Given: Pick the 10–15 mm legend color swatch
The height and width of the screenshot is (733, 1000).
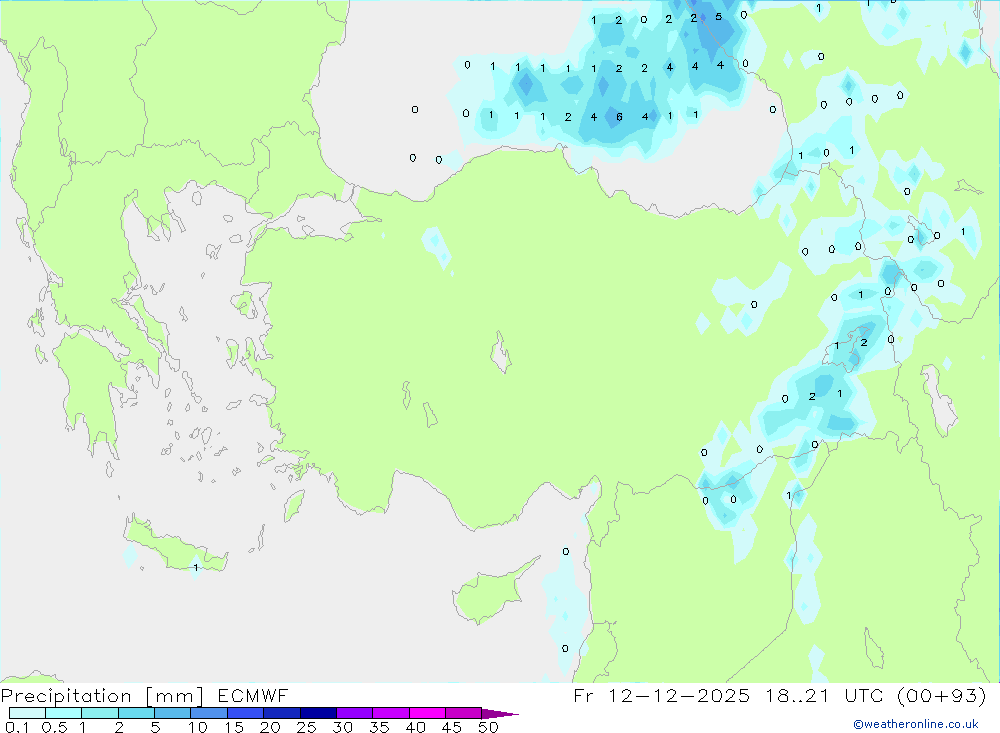Looking at the screenshot, I should [209, 713].
